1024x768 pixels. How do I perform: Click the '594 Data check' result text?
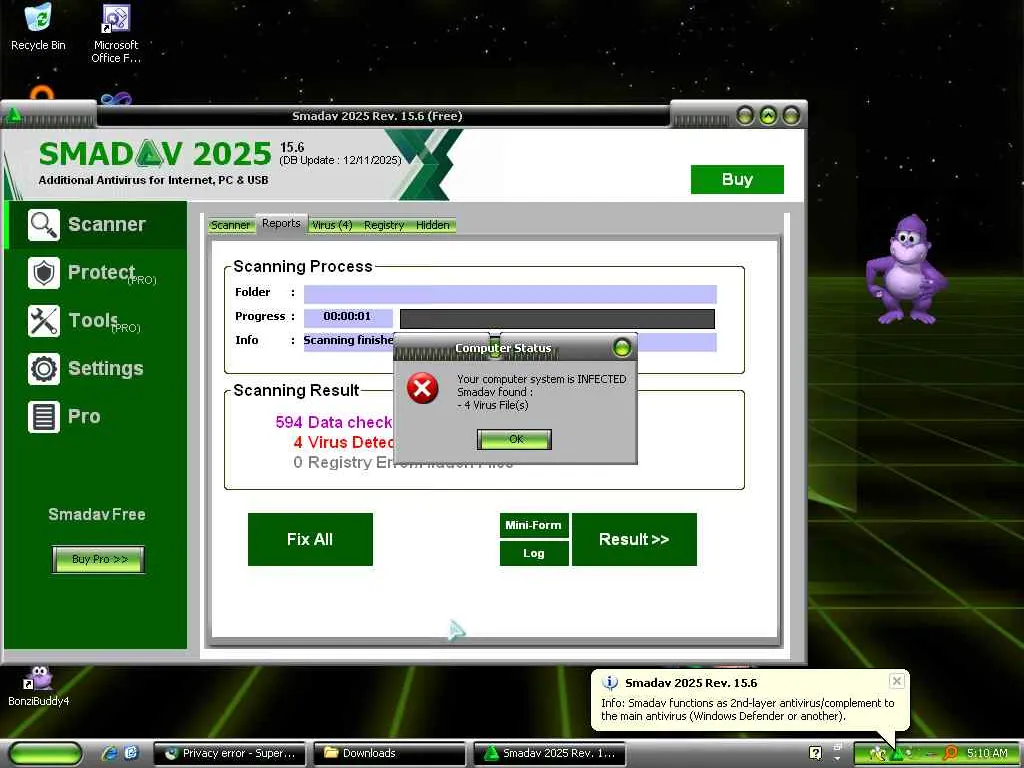[x=333, y=423]
